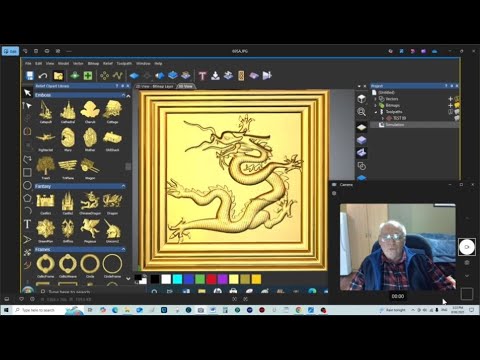Open the Vector menu
This screenshot has width=480, height=360.
click(x=78, y=63)
